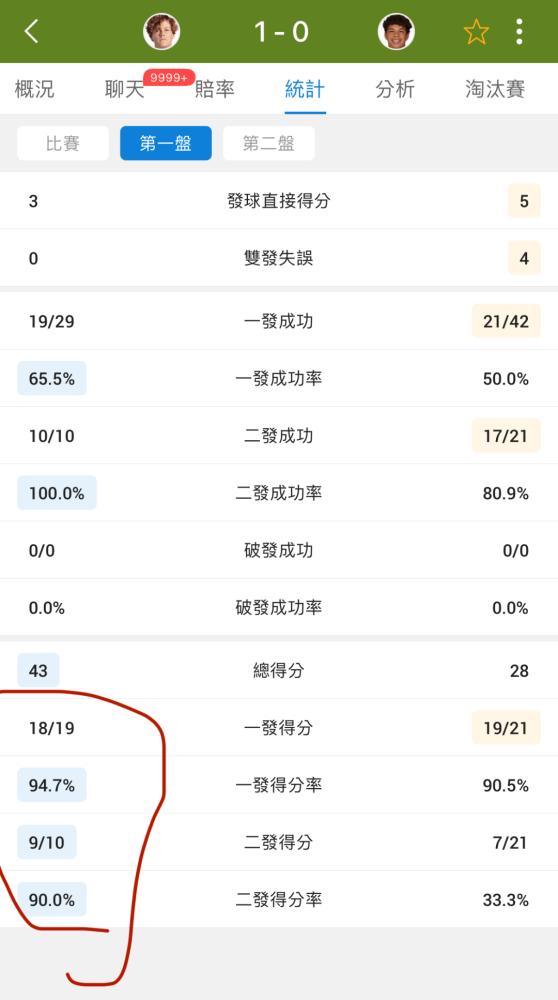Go to the 分析 tab
The width and height of the screenshot is (558, 1000).
click(395, 89)
